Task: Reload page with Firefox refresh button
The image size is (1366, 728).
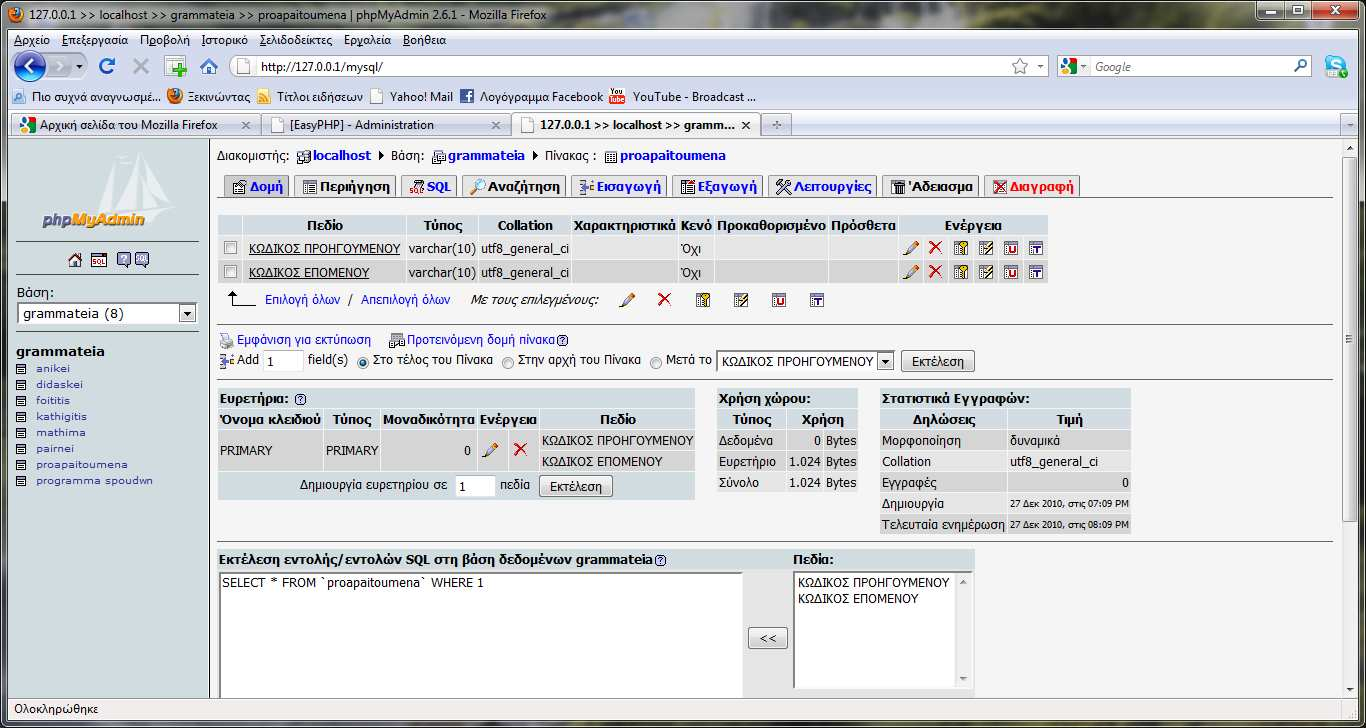Action: (x=107, y=67)
